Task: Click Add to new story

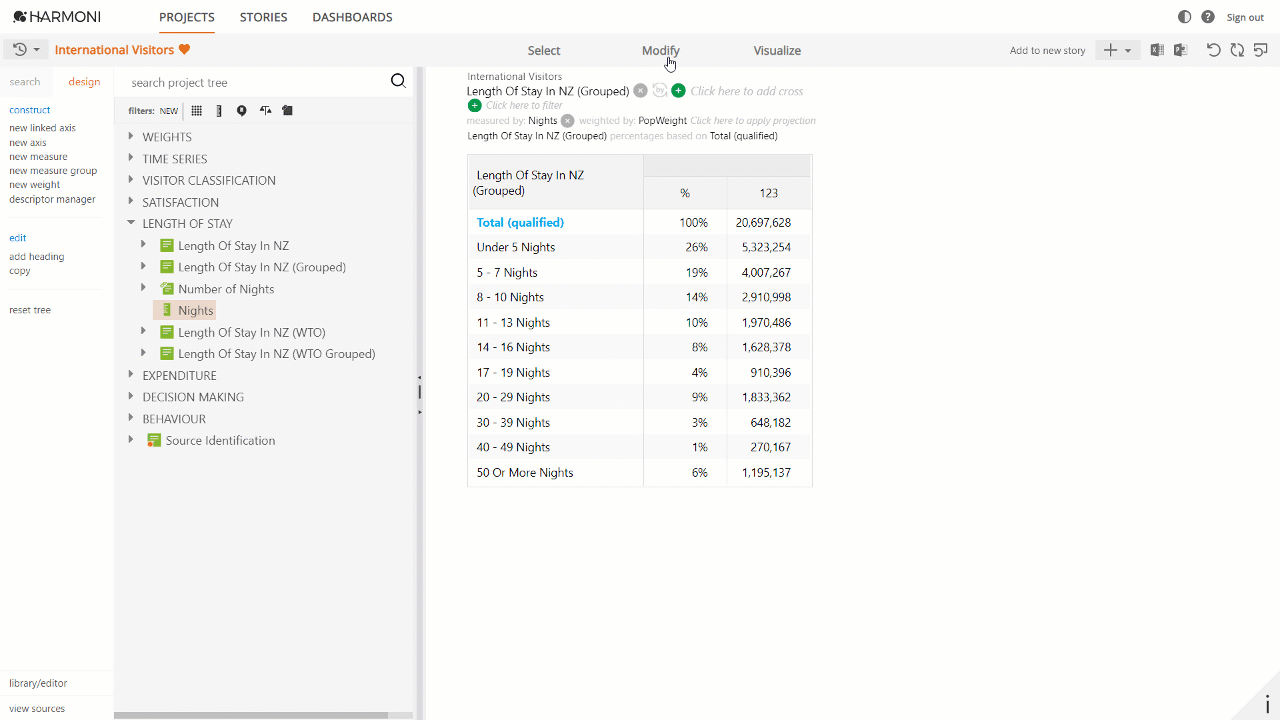Action: click(x=1047, y=51)
